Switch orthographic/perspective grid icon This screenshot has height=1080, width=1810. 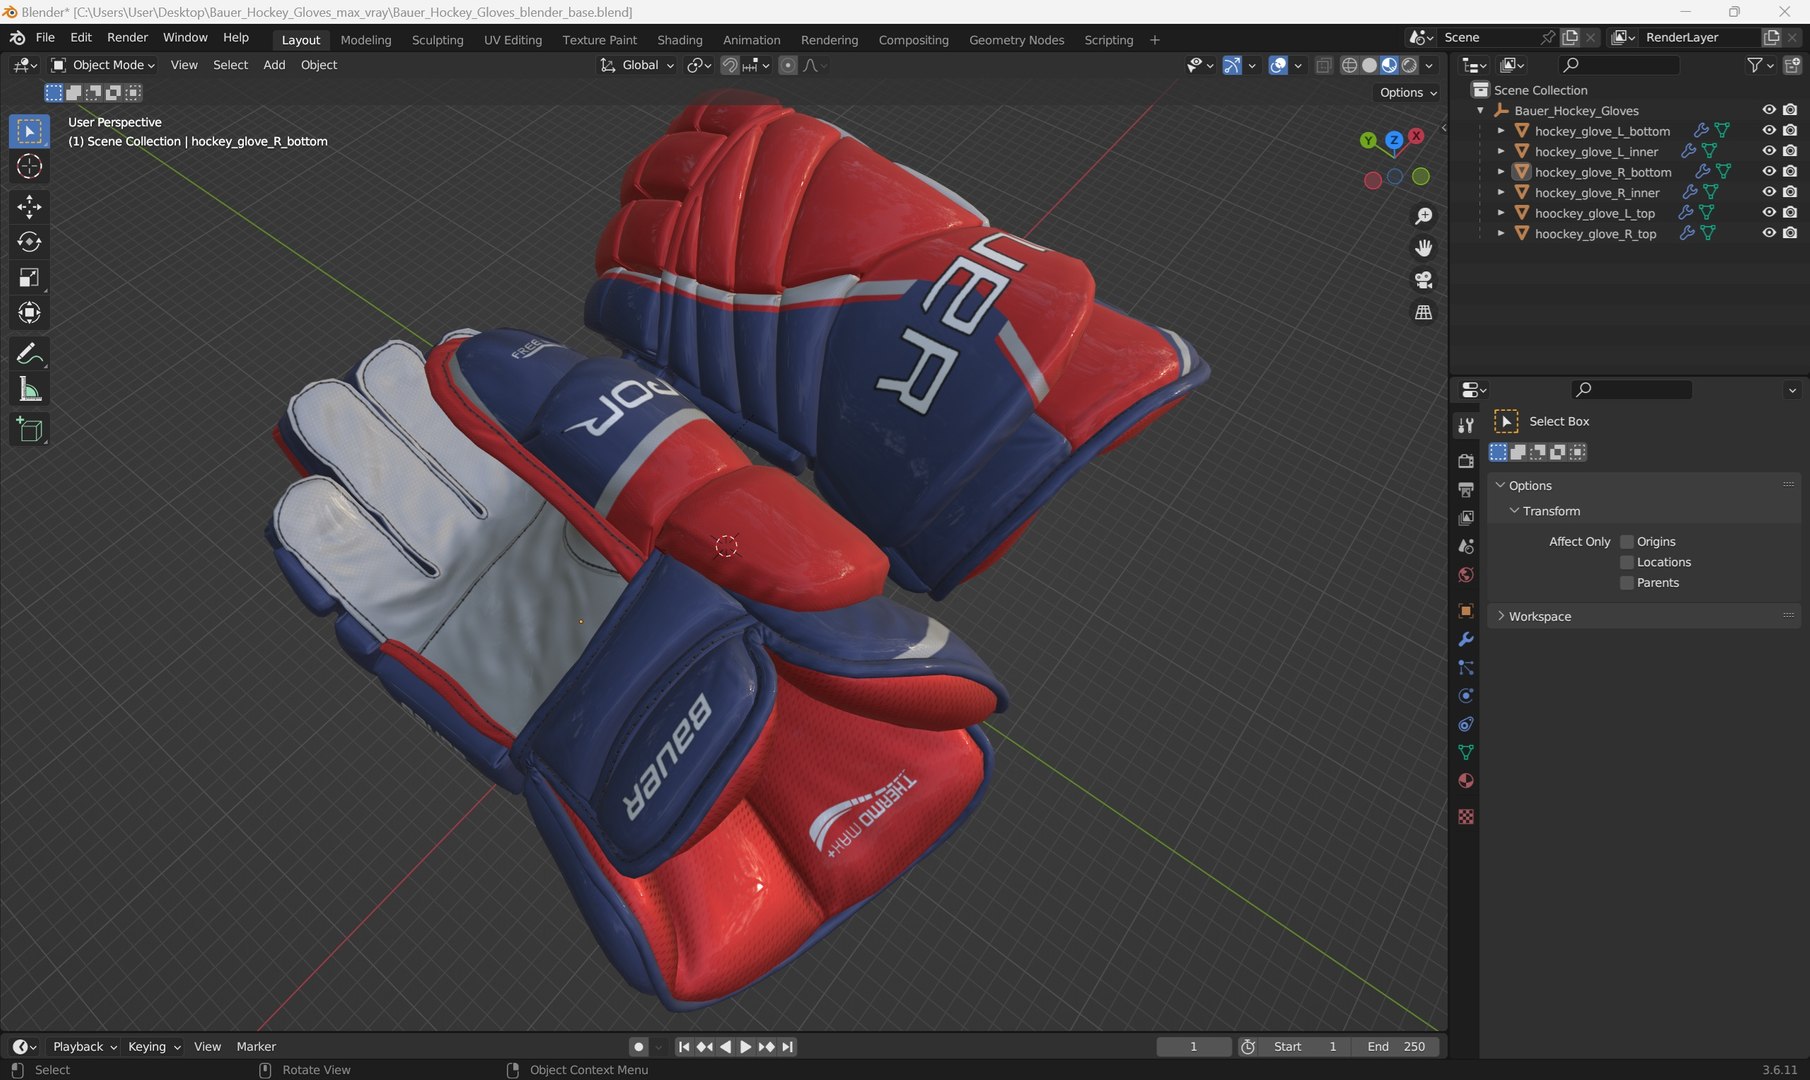point(1423,312)
